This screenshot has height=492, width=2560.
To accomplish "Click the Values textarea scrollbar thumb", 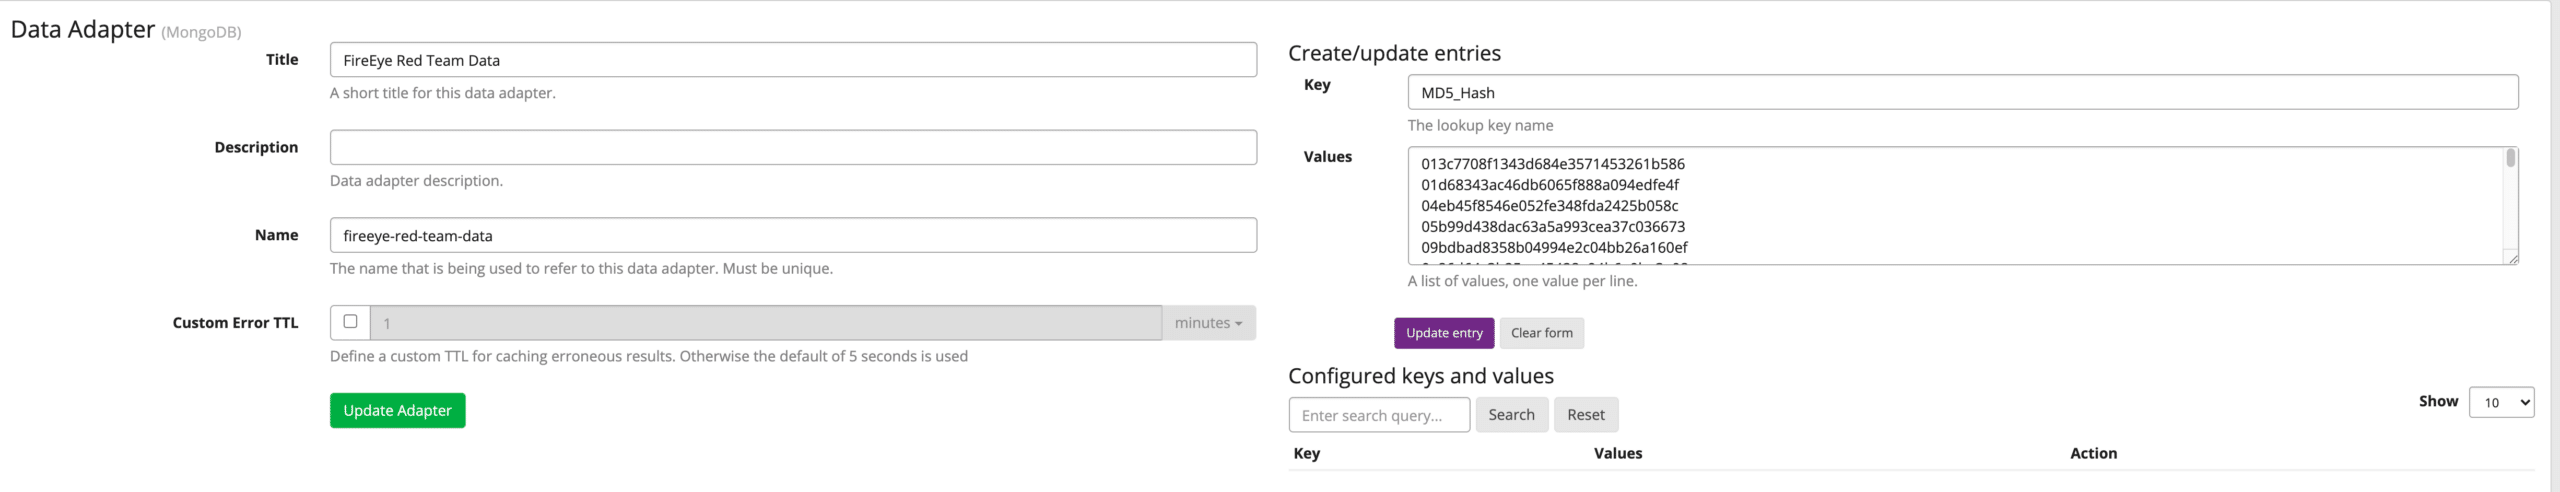I will (x=2510, y=158).
